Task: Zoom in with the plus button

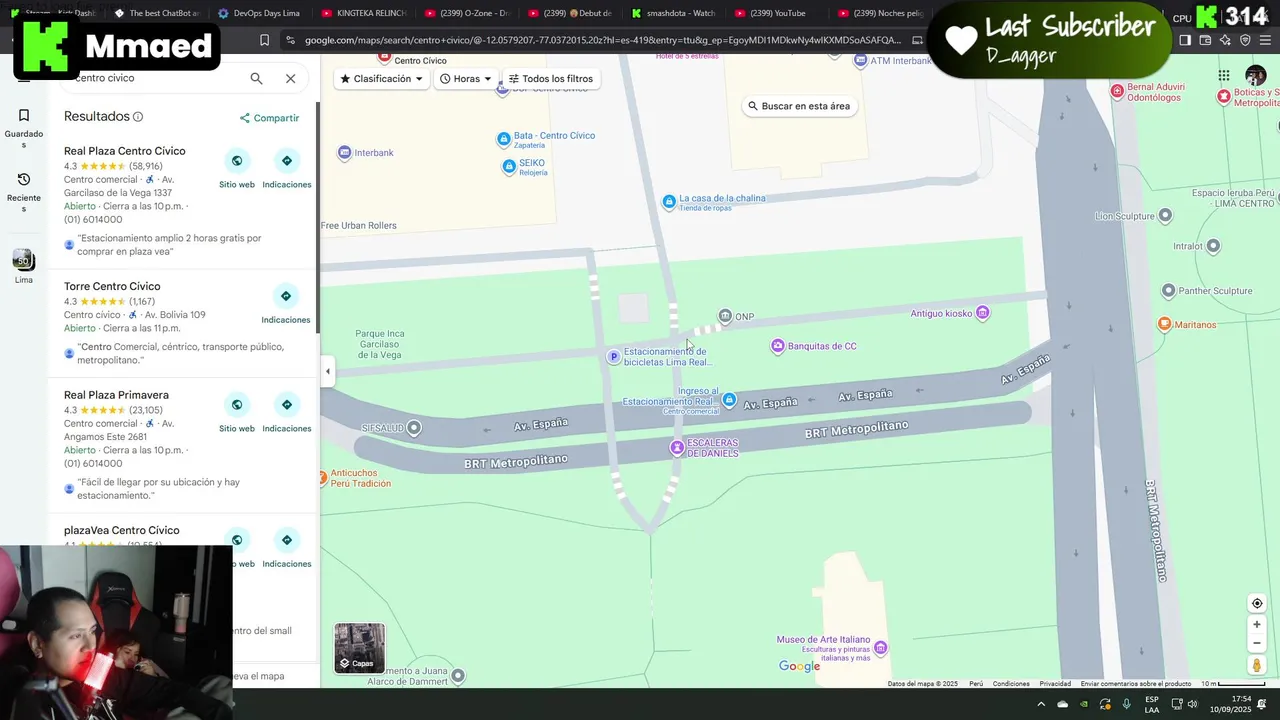Action: 1257,625
